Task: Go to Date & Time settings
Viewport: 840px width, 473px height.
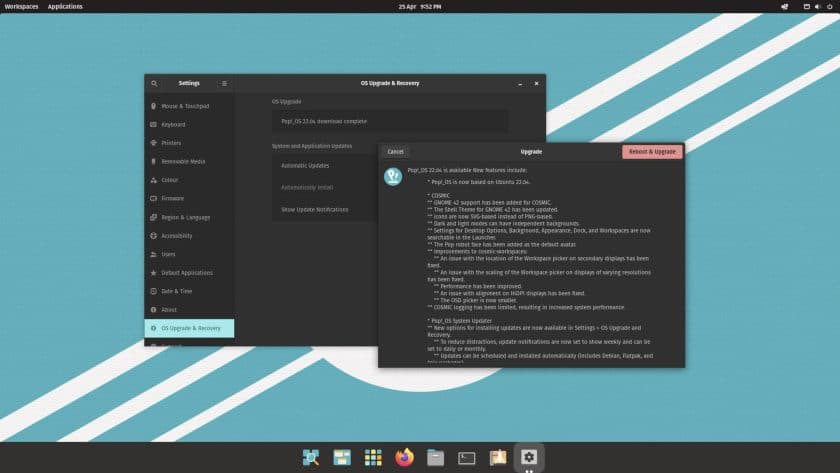Action: (x=189, y=291)
